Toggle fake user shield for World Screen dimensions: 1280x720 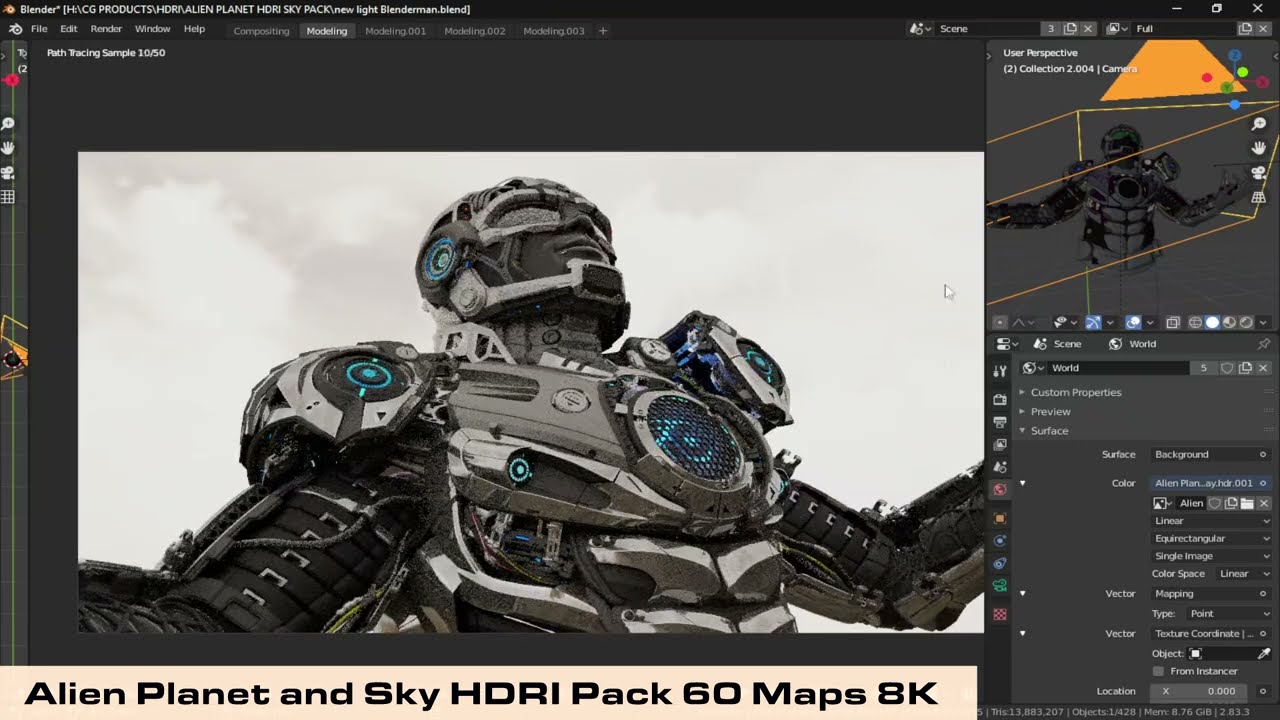click(1227, 368)
